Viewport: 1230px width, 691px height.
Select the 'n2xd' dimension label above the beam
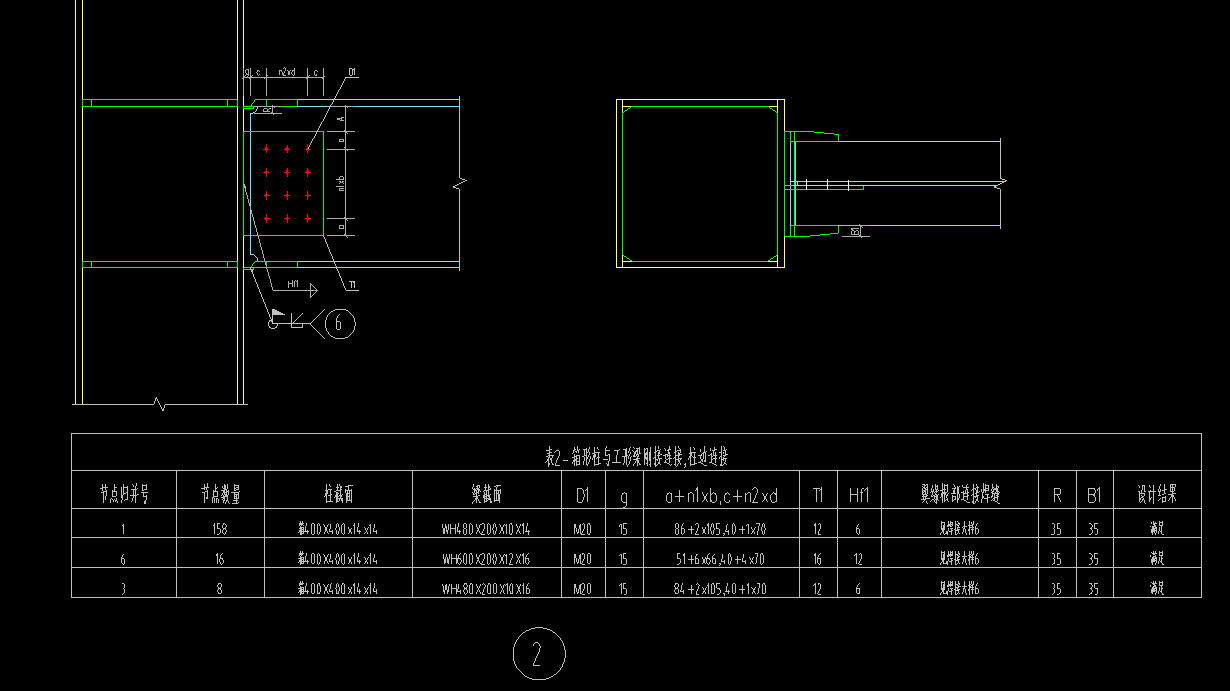coord(286,72)
